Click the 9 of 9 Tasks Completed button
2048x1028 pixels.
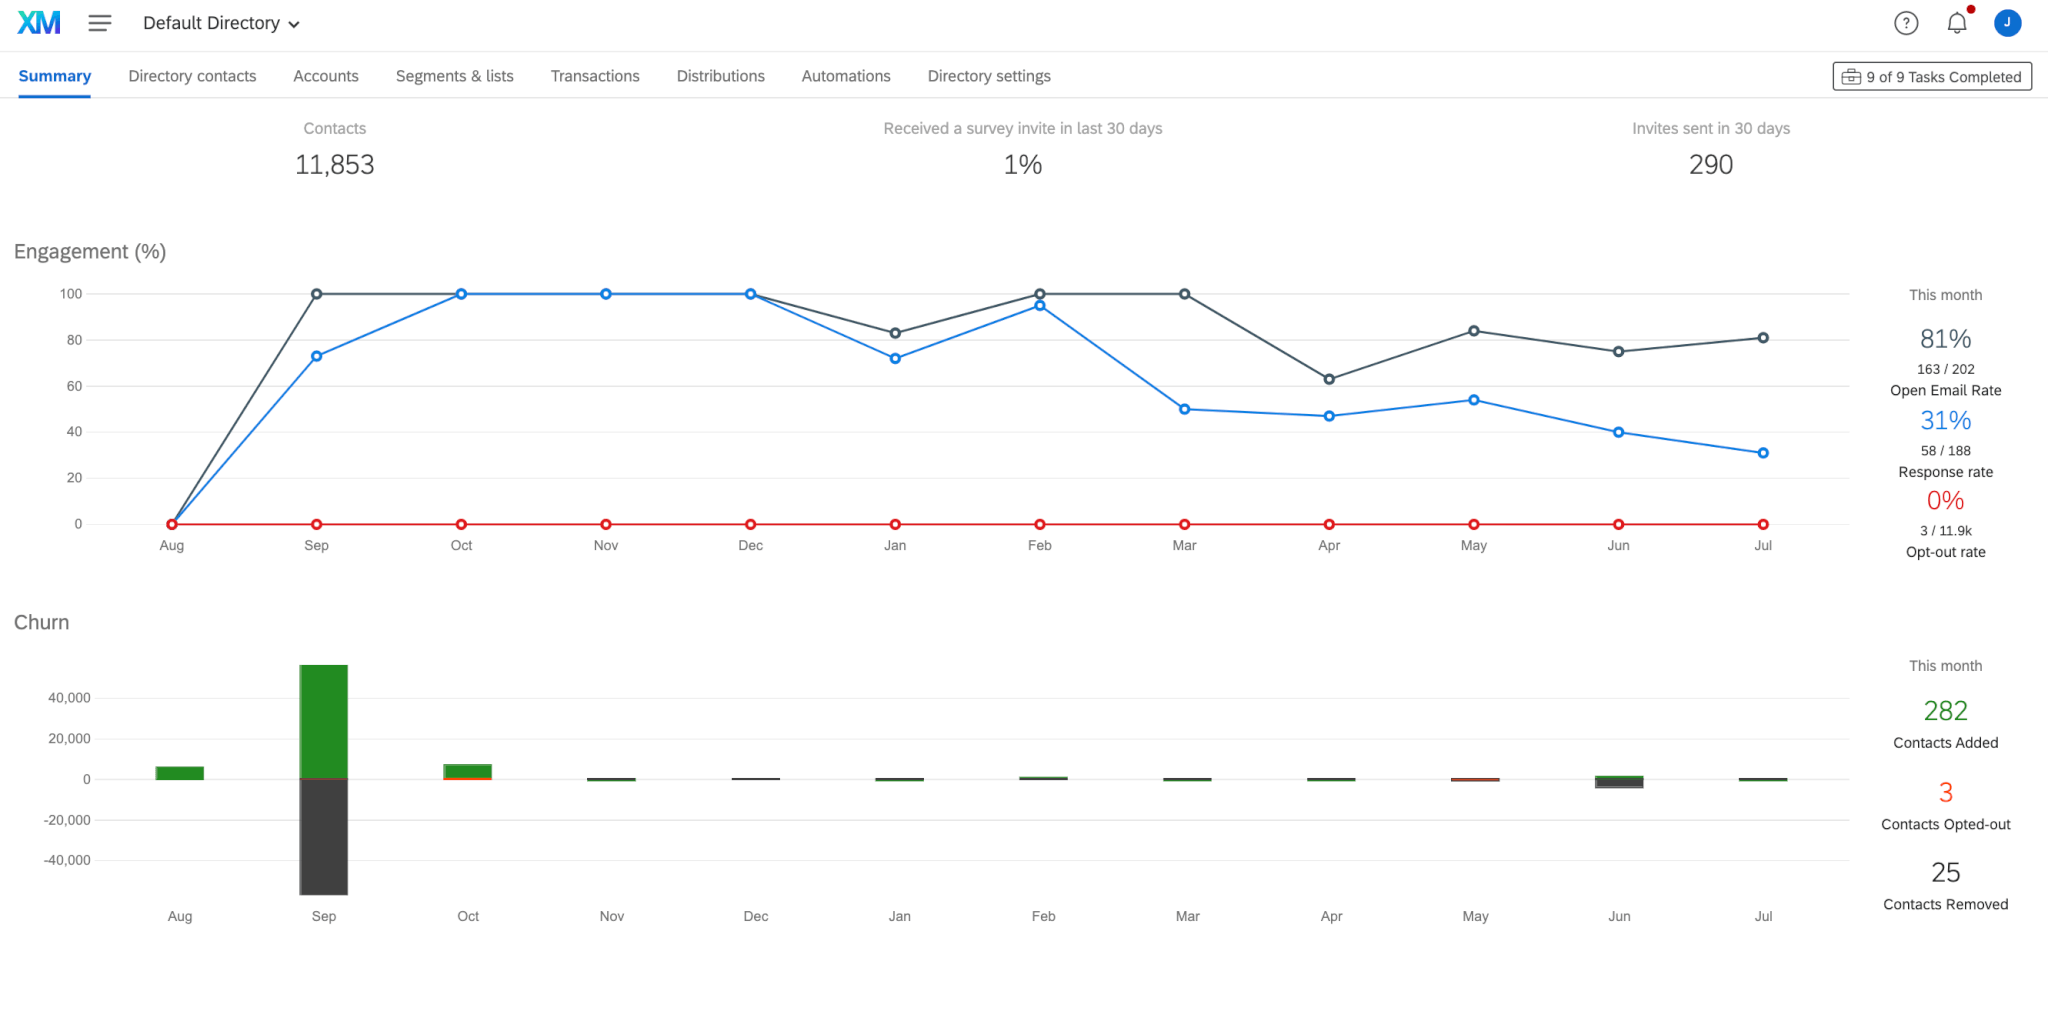pyautogui.click(x=1932, y=76)
